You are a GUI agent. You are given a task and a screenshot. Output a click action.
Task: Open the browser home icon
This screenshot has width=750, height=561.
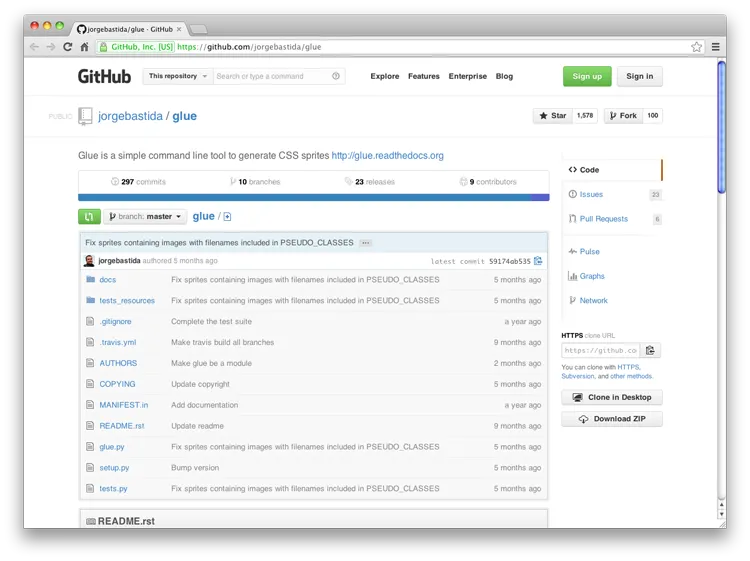(84, 47)
